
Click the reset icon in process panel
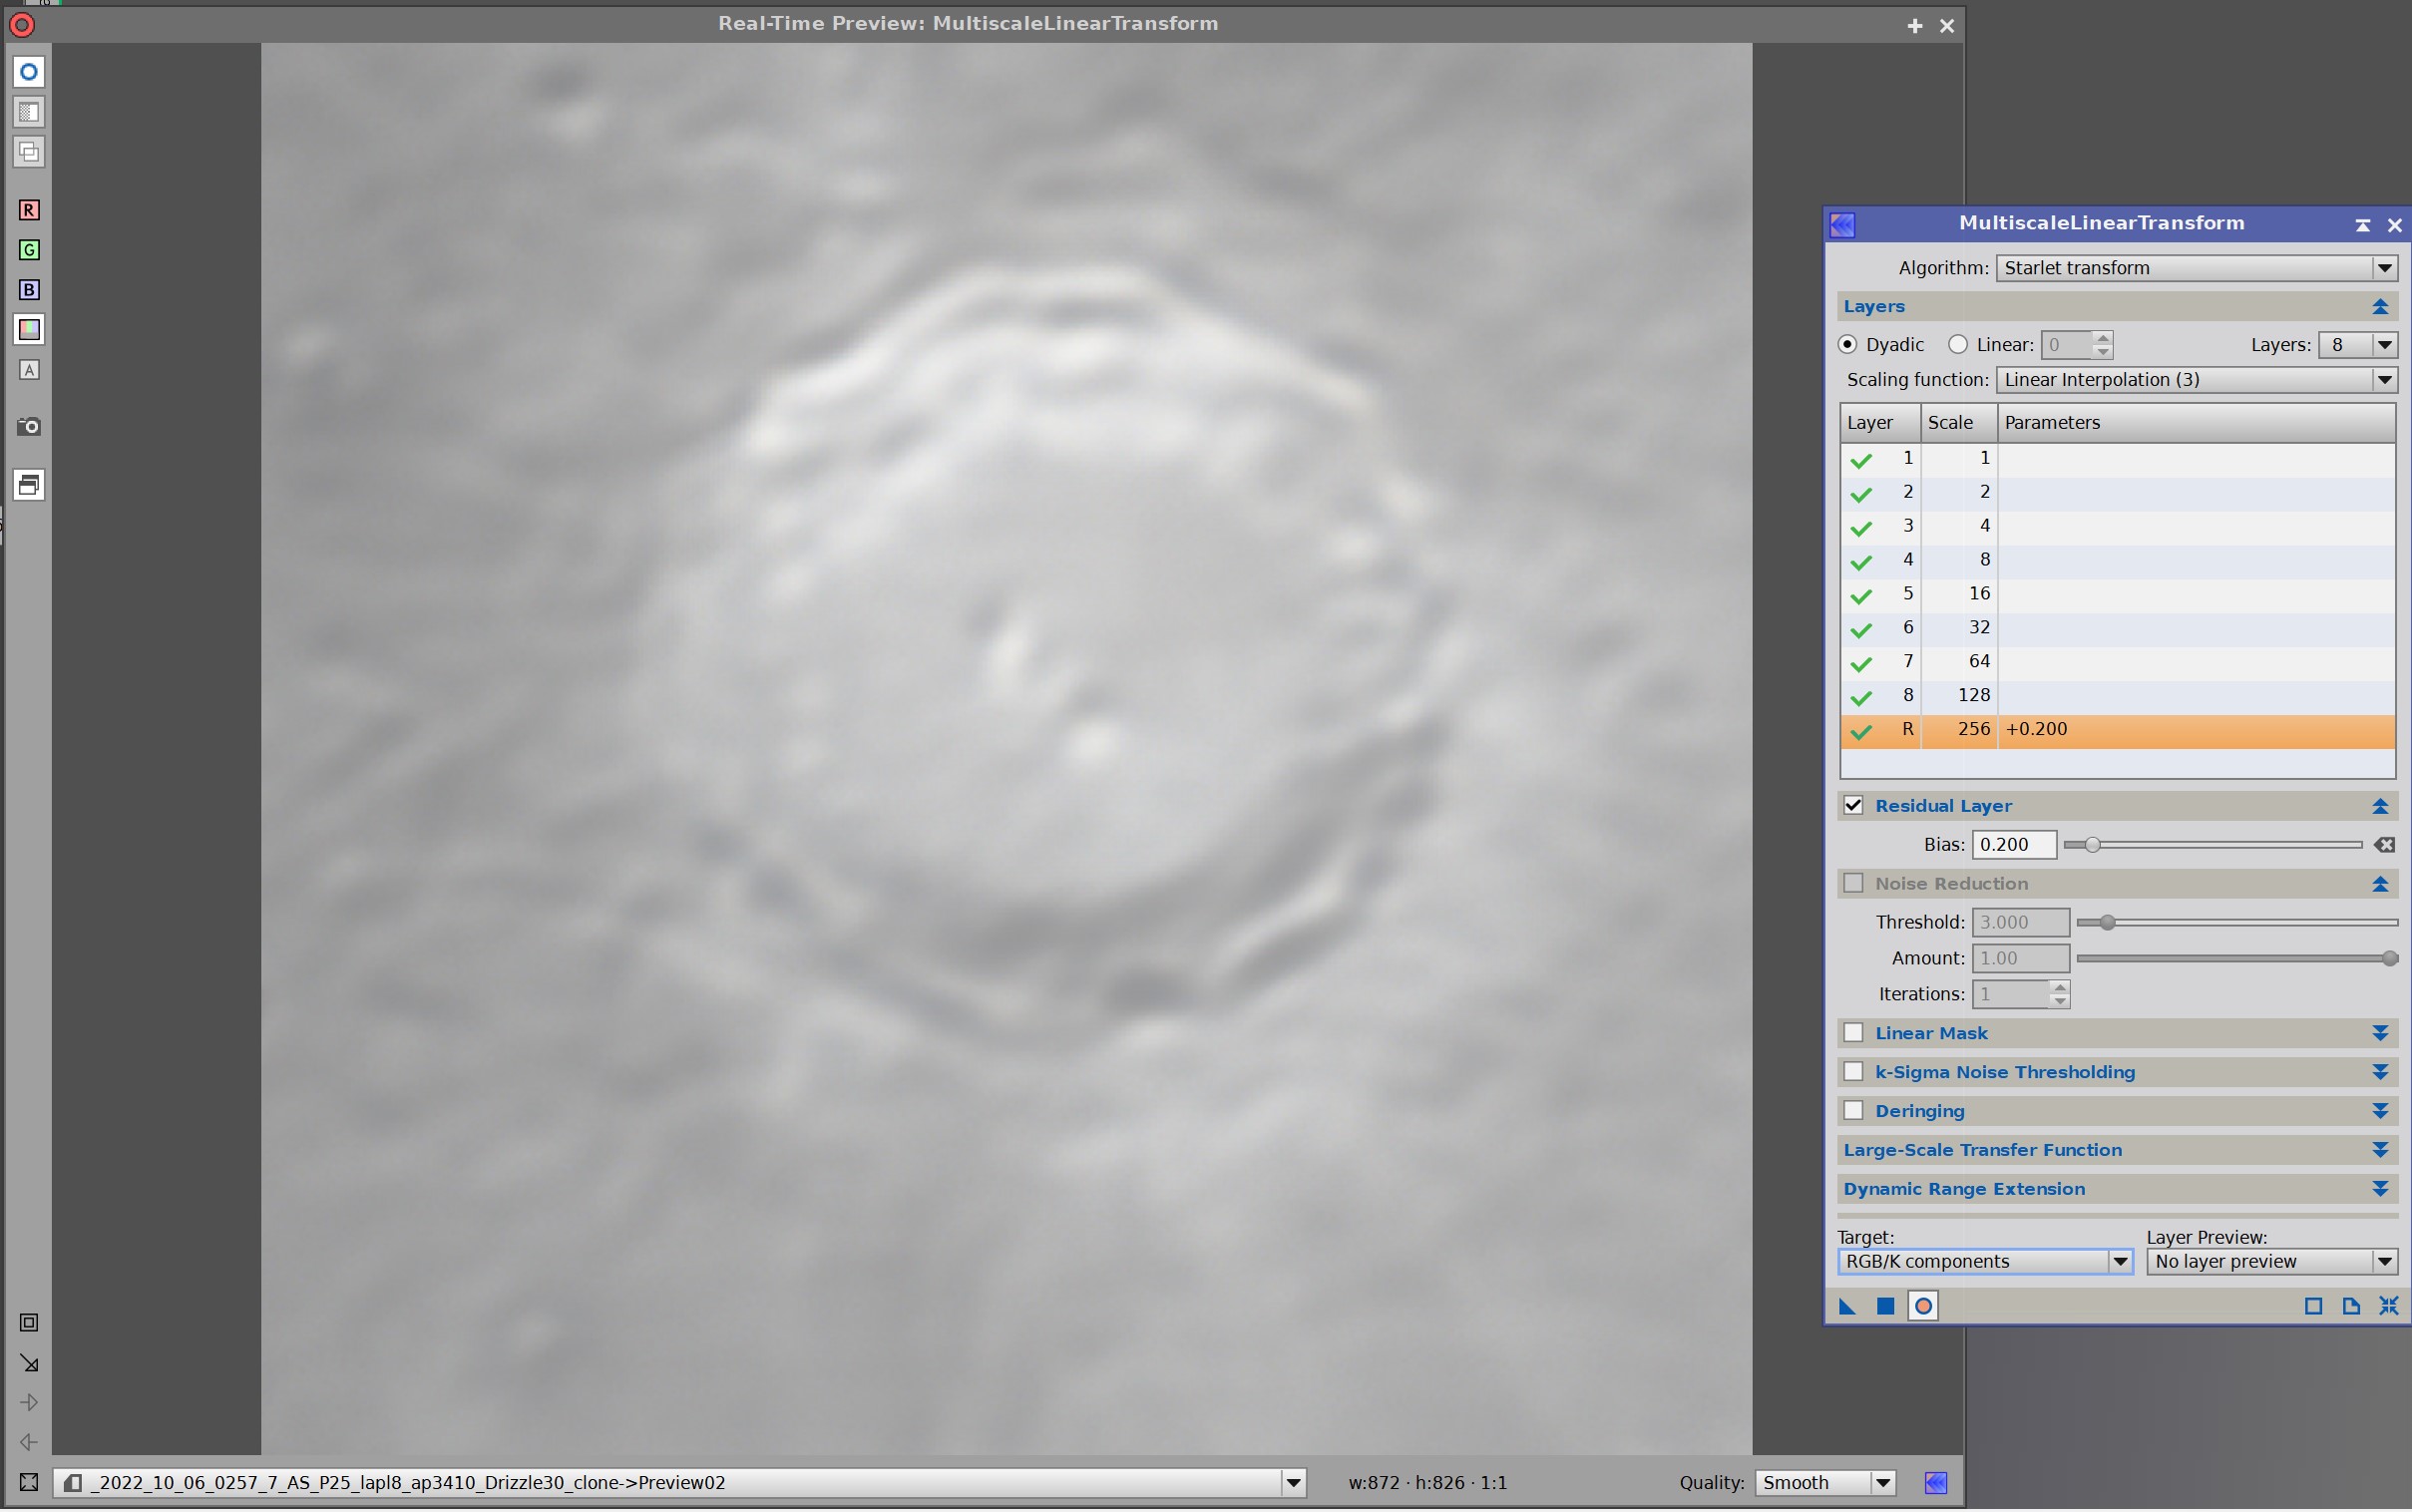[2388, 1306]
